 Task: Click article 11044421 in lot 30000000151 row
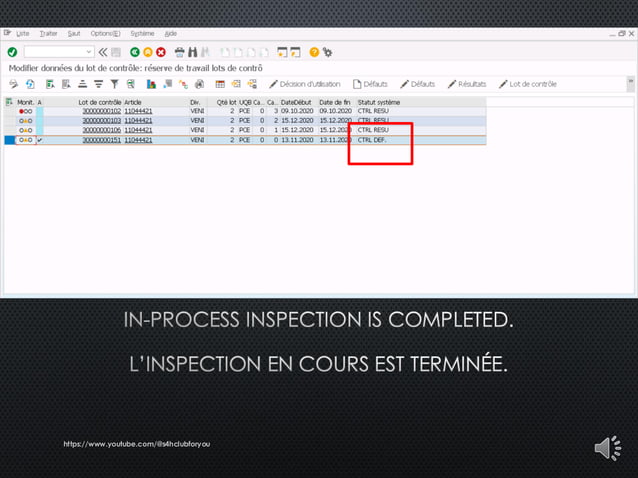[x=138, y=140]
